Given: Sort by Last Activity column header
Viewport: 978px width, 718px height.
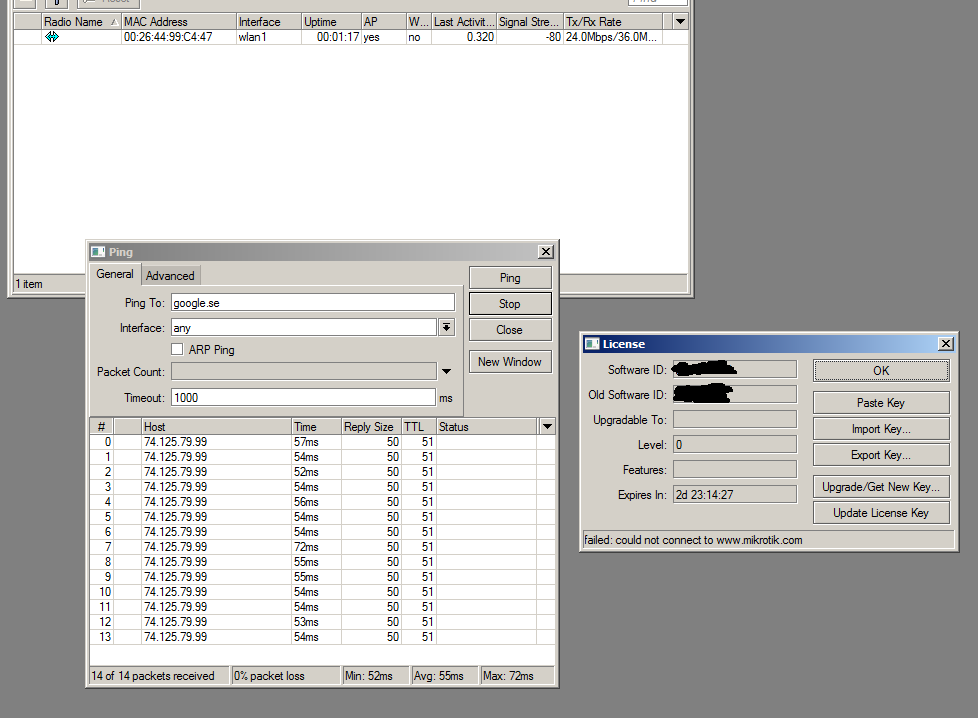Looking at the screenshot, I should [463, 22].
